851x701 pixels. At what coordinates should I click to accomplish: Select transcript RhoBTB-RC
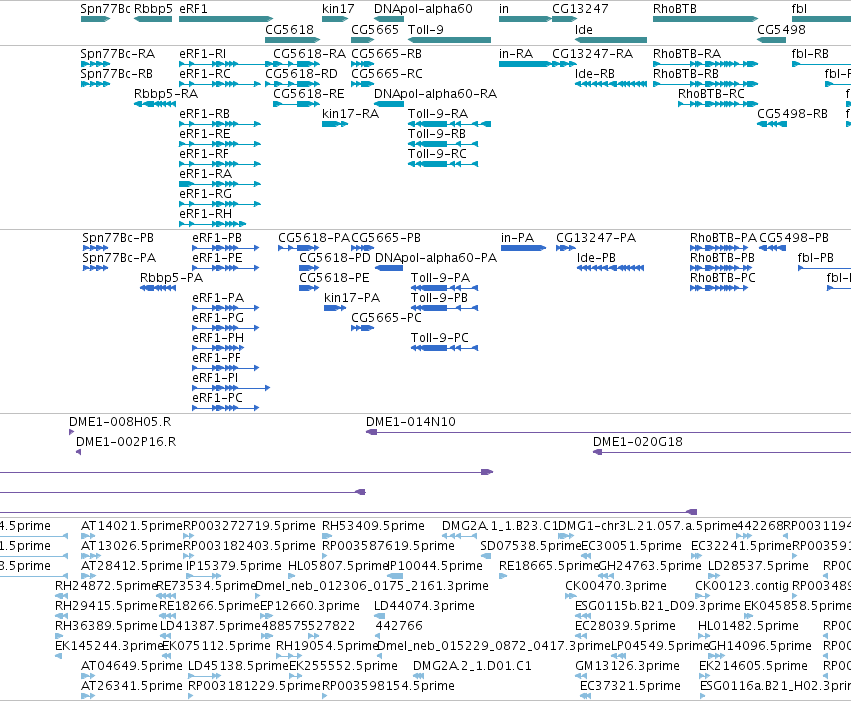(x=712, y=94)
